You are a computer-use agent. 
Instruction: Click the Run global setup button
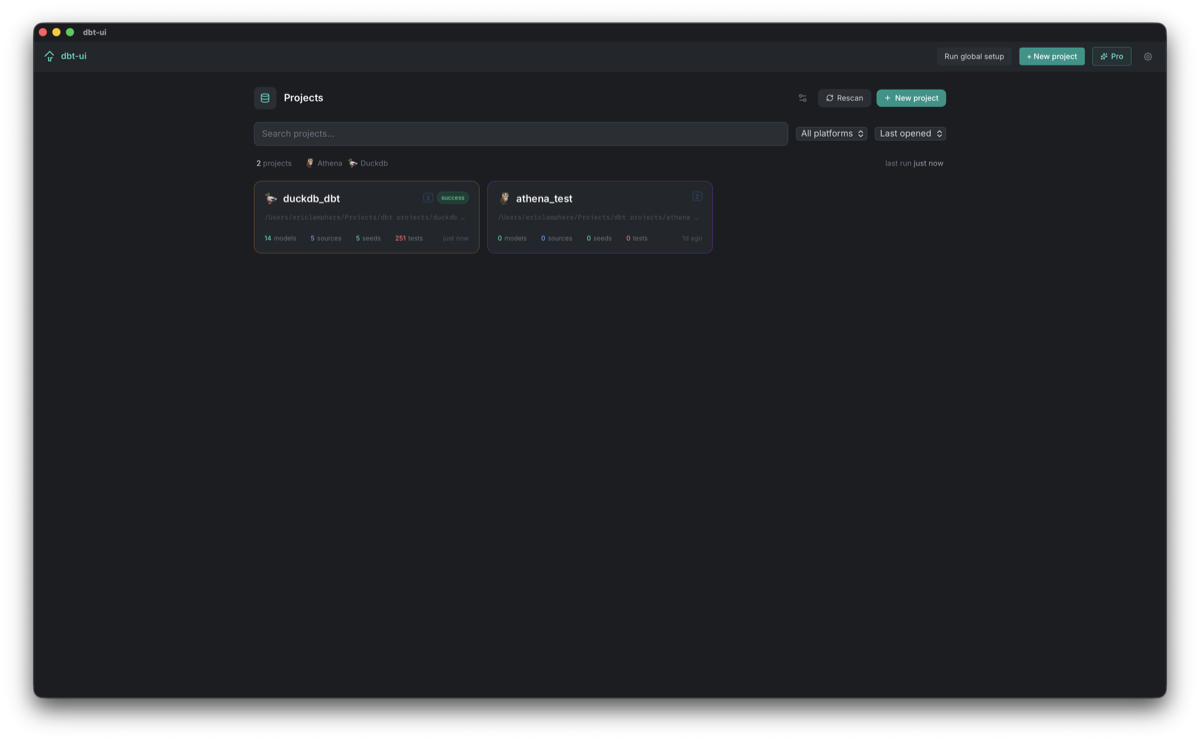pyautogui.click(x=974, y=56)
